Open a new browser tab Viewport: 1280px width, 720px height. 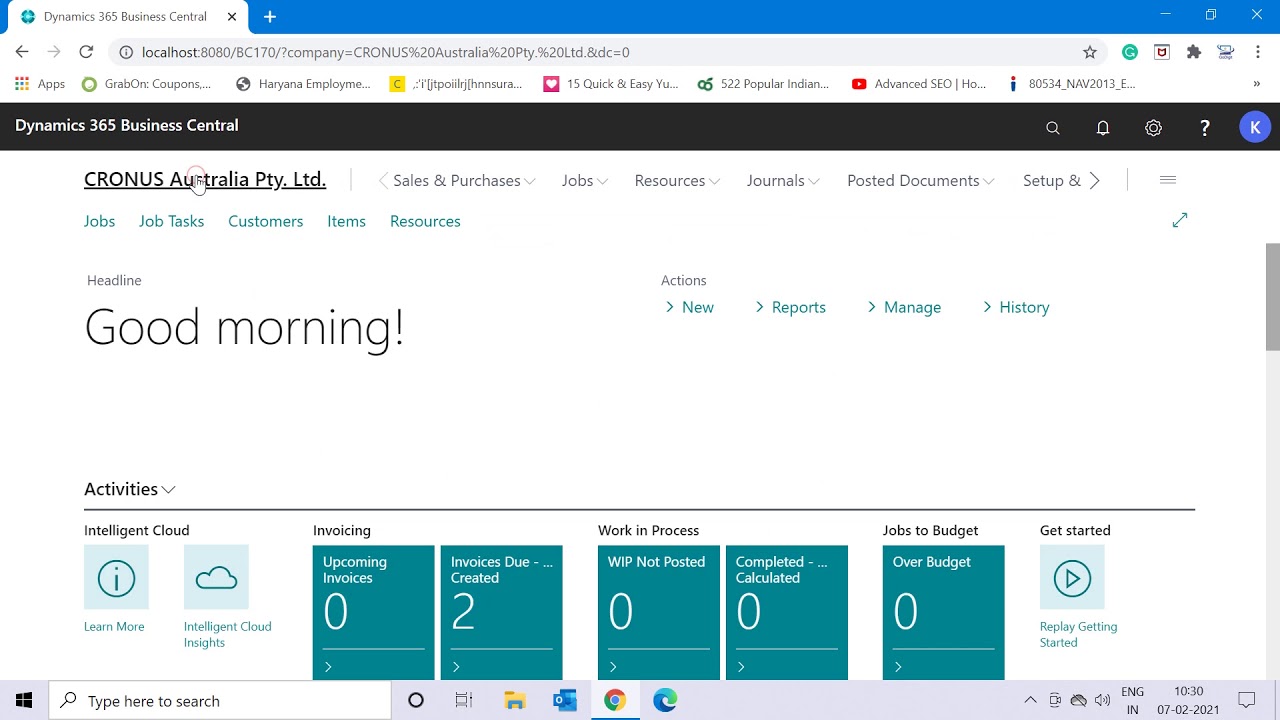(x=270, y=17)
